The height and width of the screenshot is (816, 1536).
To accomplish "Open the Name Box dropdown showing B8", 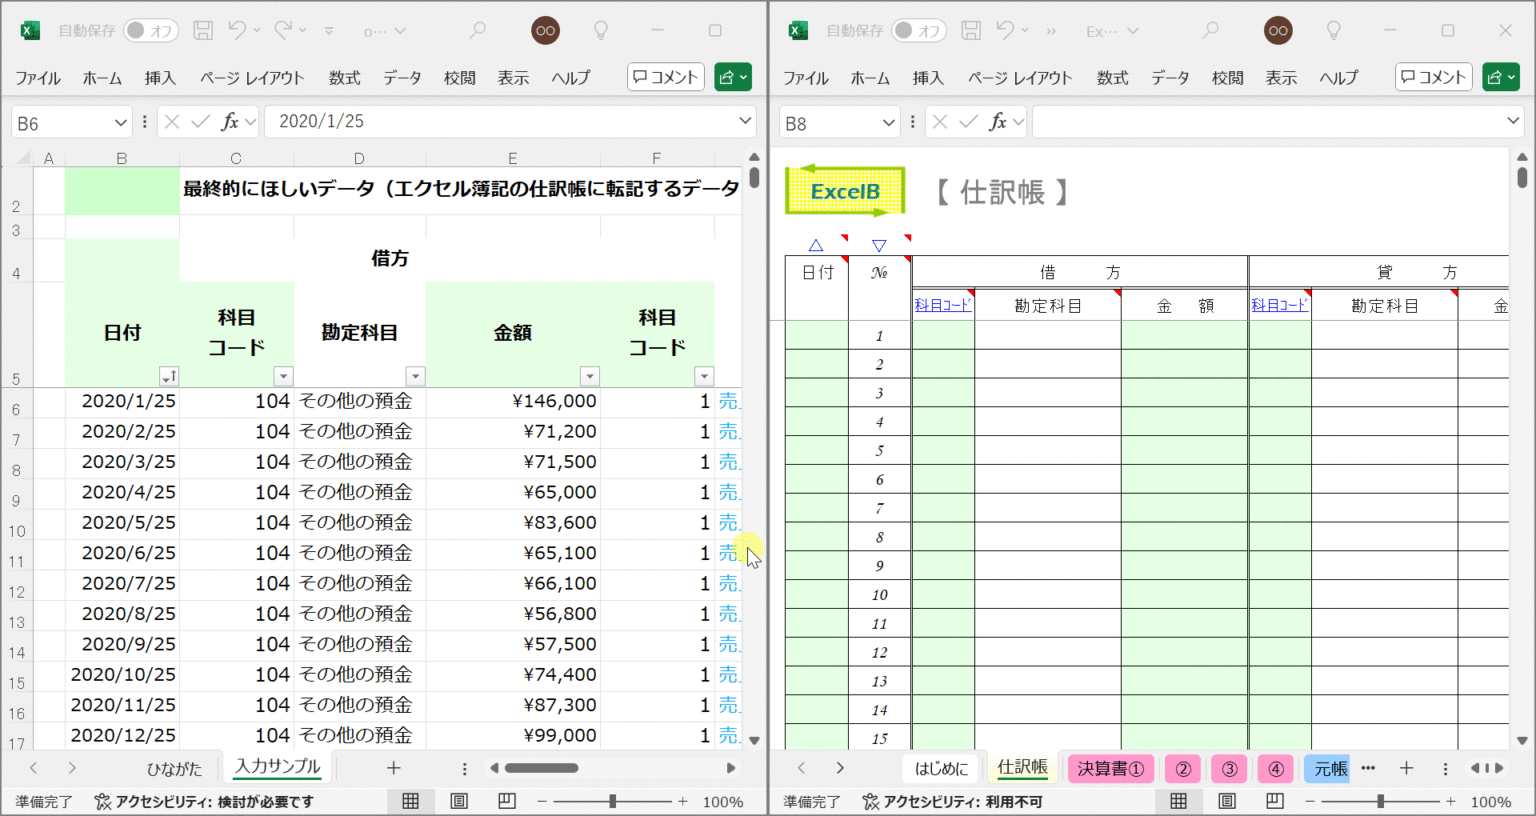I will (890, 121).
